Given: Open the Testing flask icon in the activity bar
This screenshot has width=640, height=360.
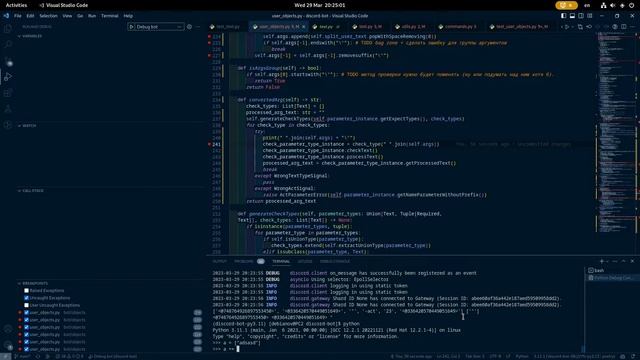Looking at the screenshot, I should point(8,109).
